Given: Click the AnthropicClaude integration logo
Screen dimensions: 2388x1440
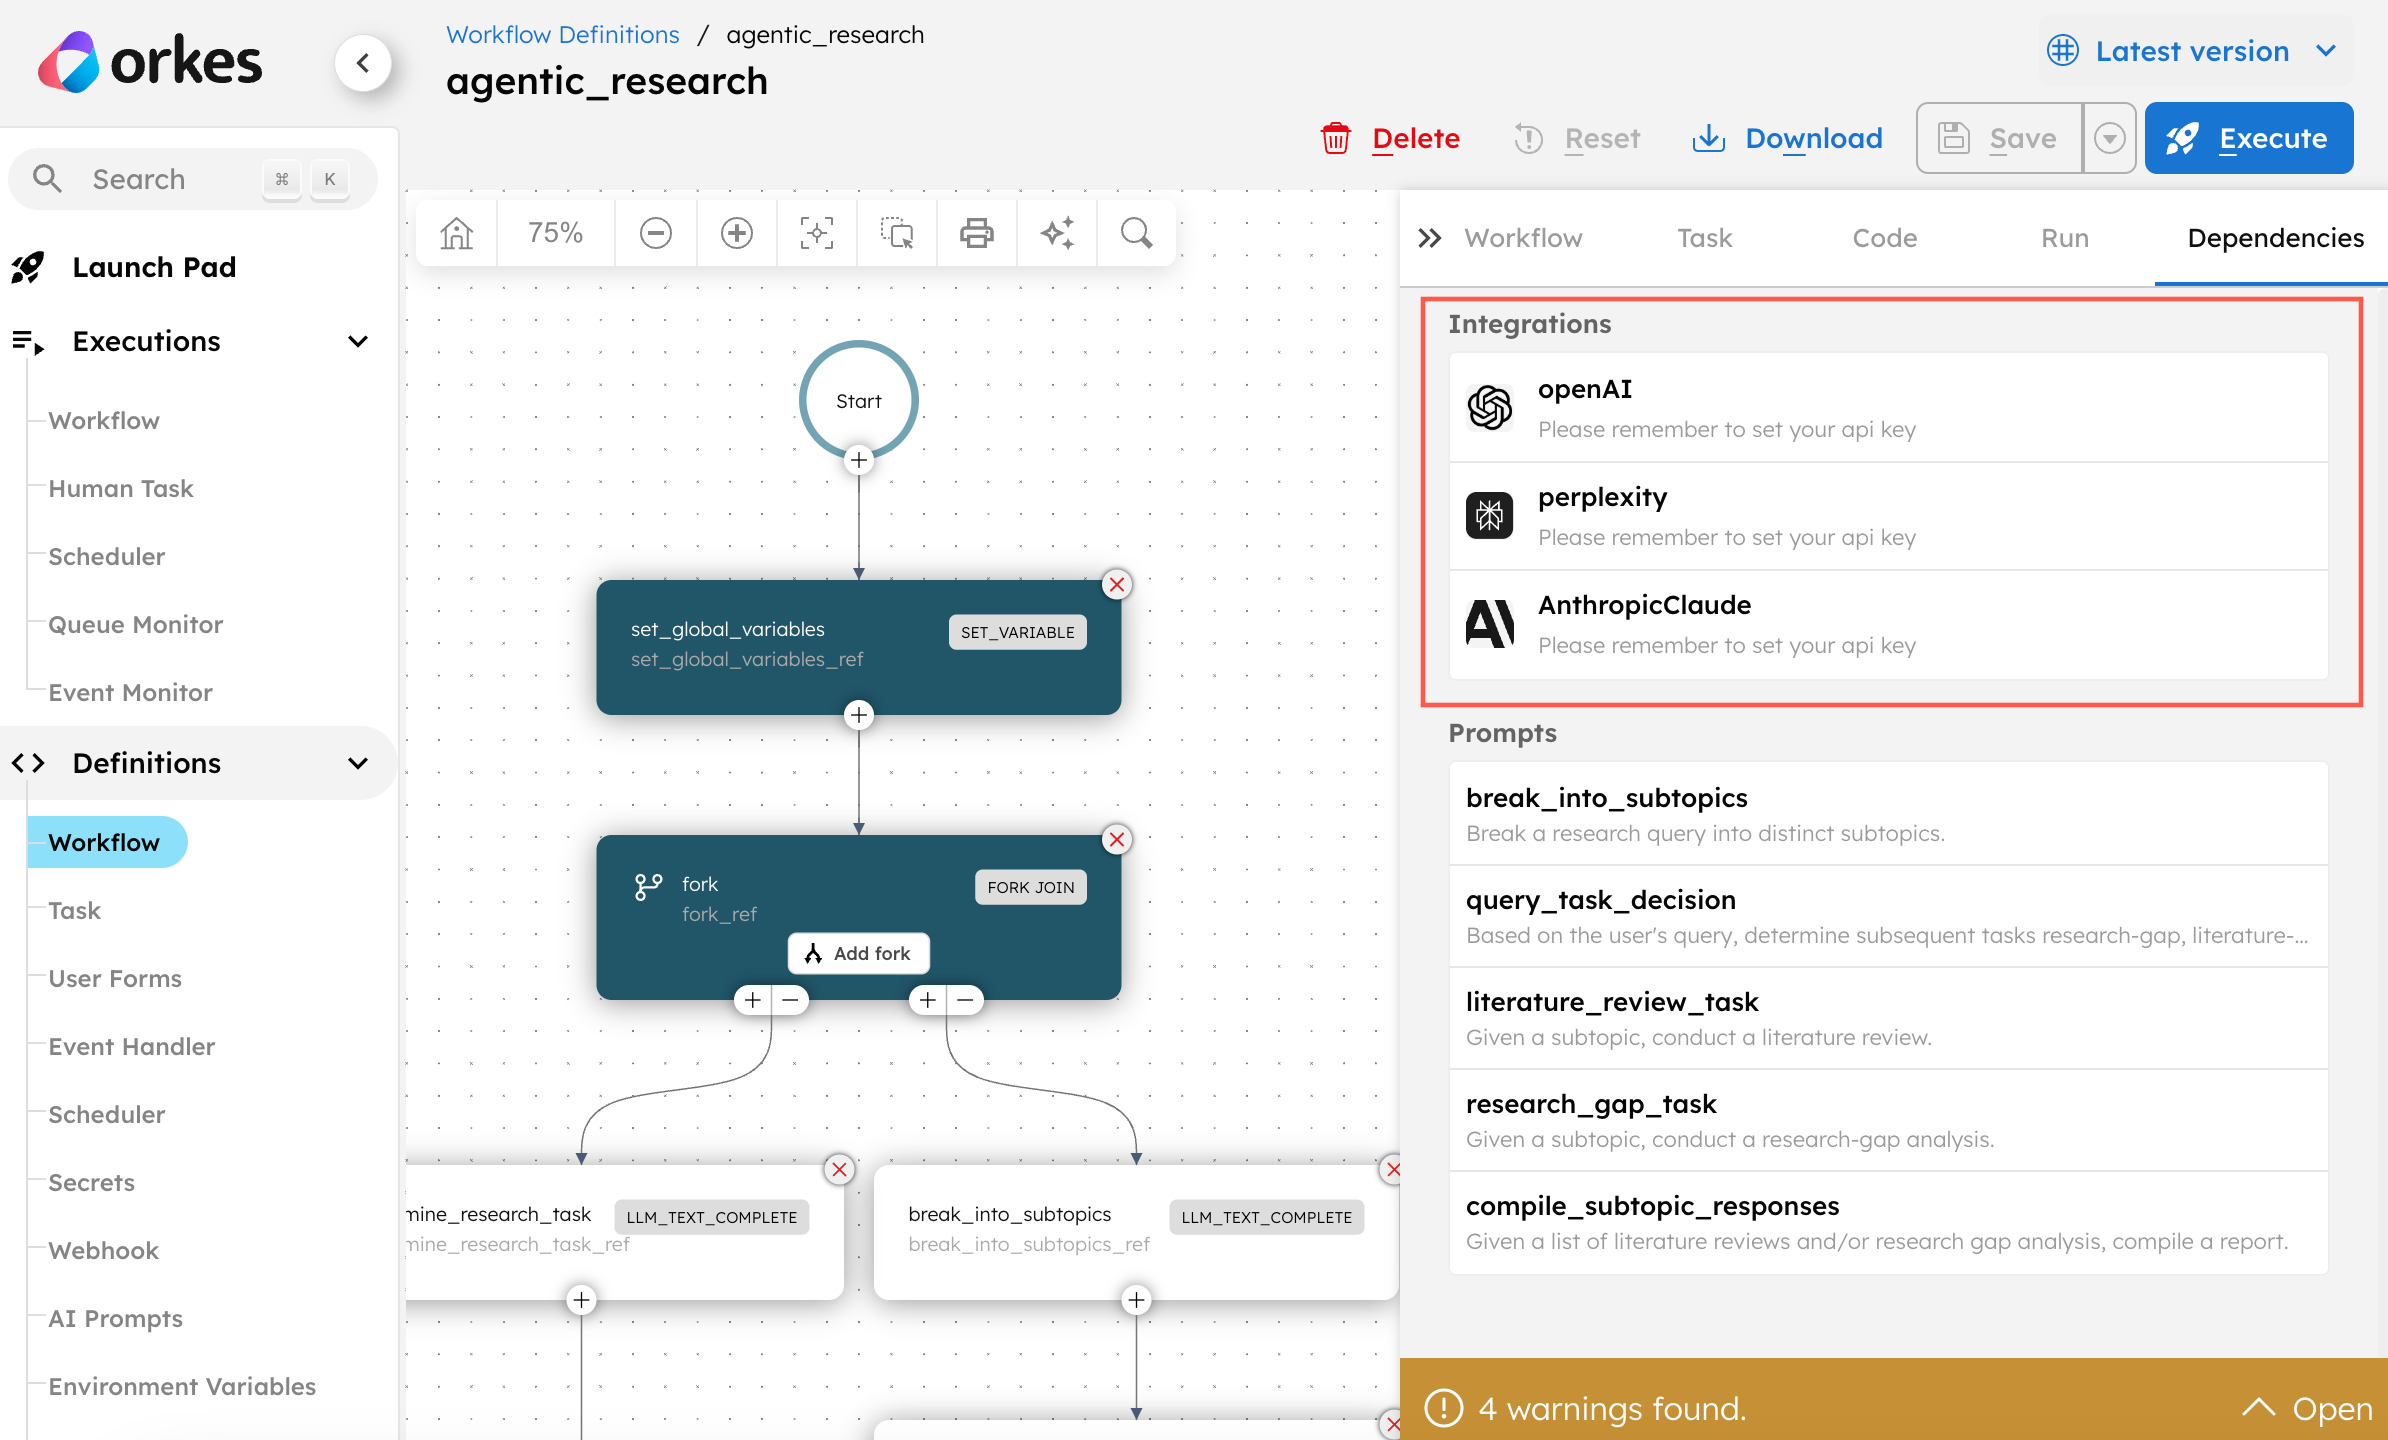Looking at the screenshot, I should point(1490,624).
